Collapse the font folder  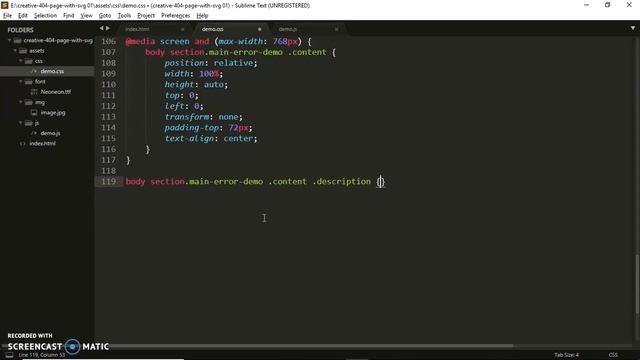coord(20,82)
